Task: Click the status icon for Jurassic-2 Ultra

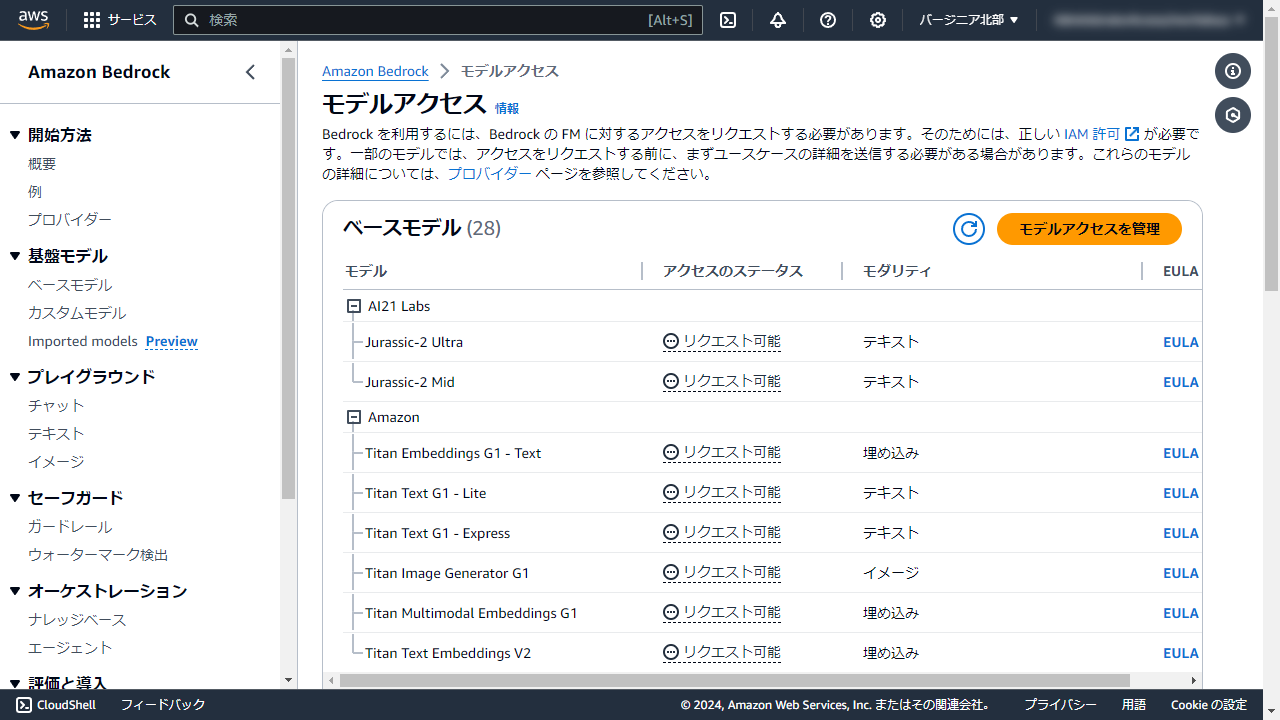Action: tap(671, 341)
